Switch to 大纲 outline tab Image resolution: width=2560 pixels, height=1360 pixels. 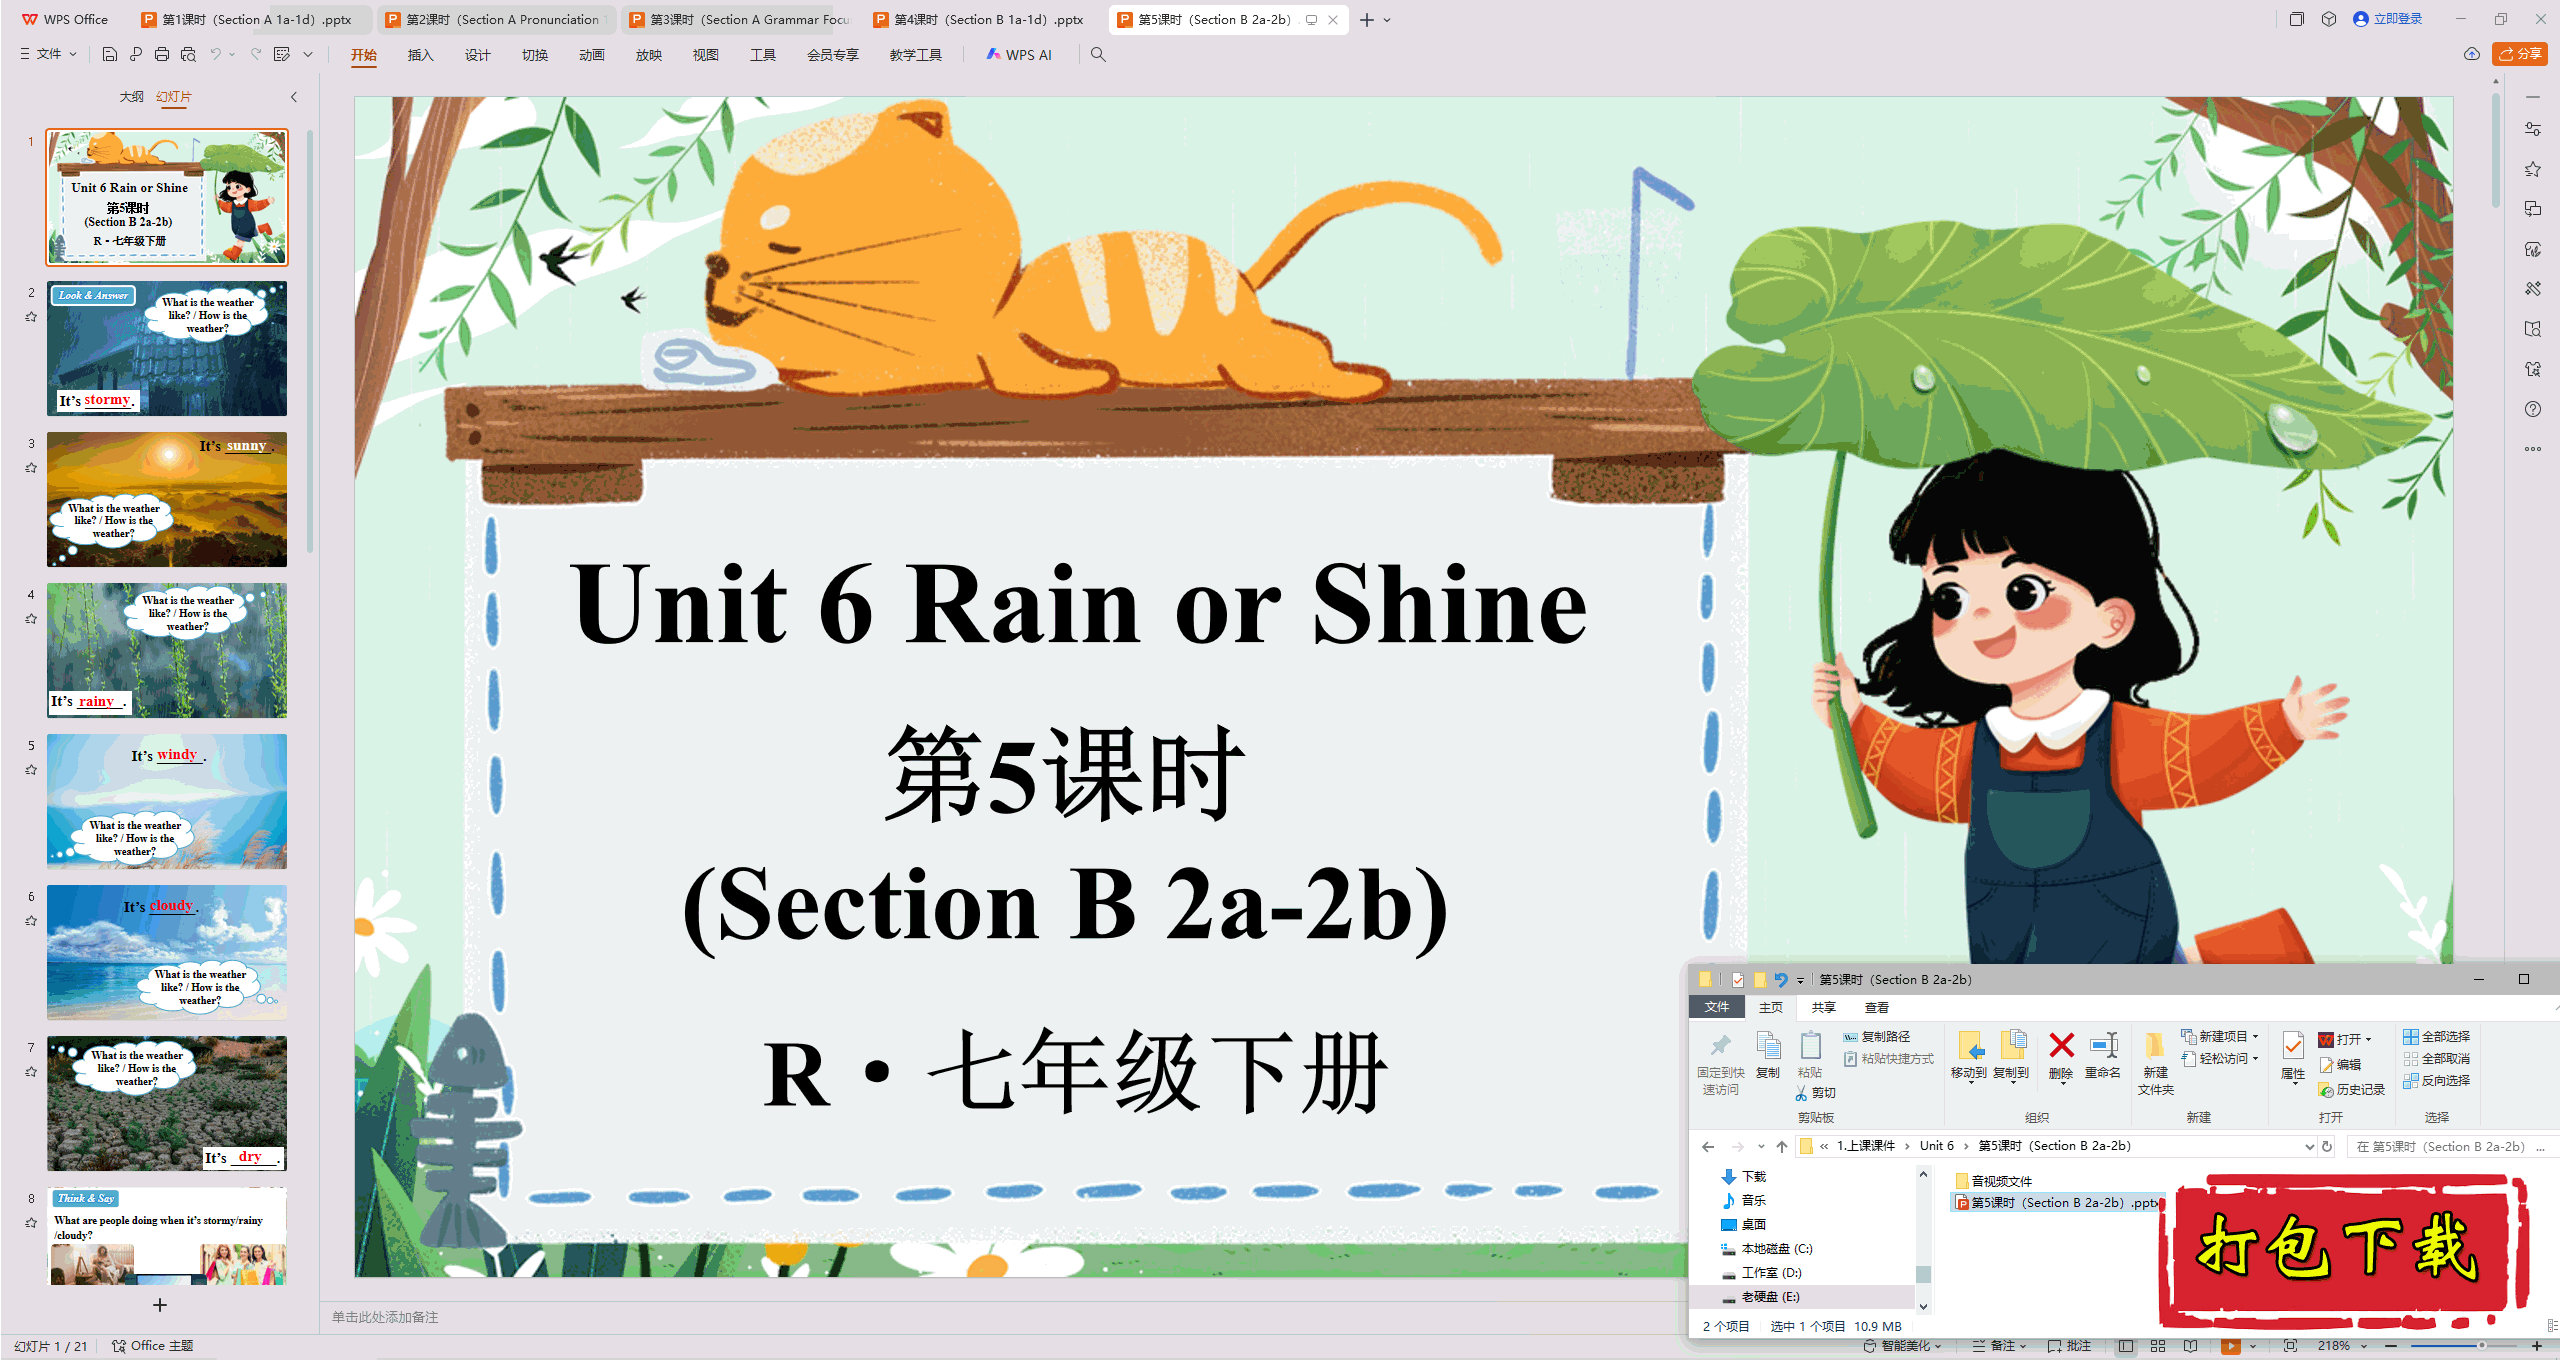pos(132,97)
